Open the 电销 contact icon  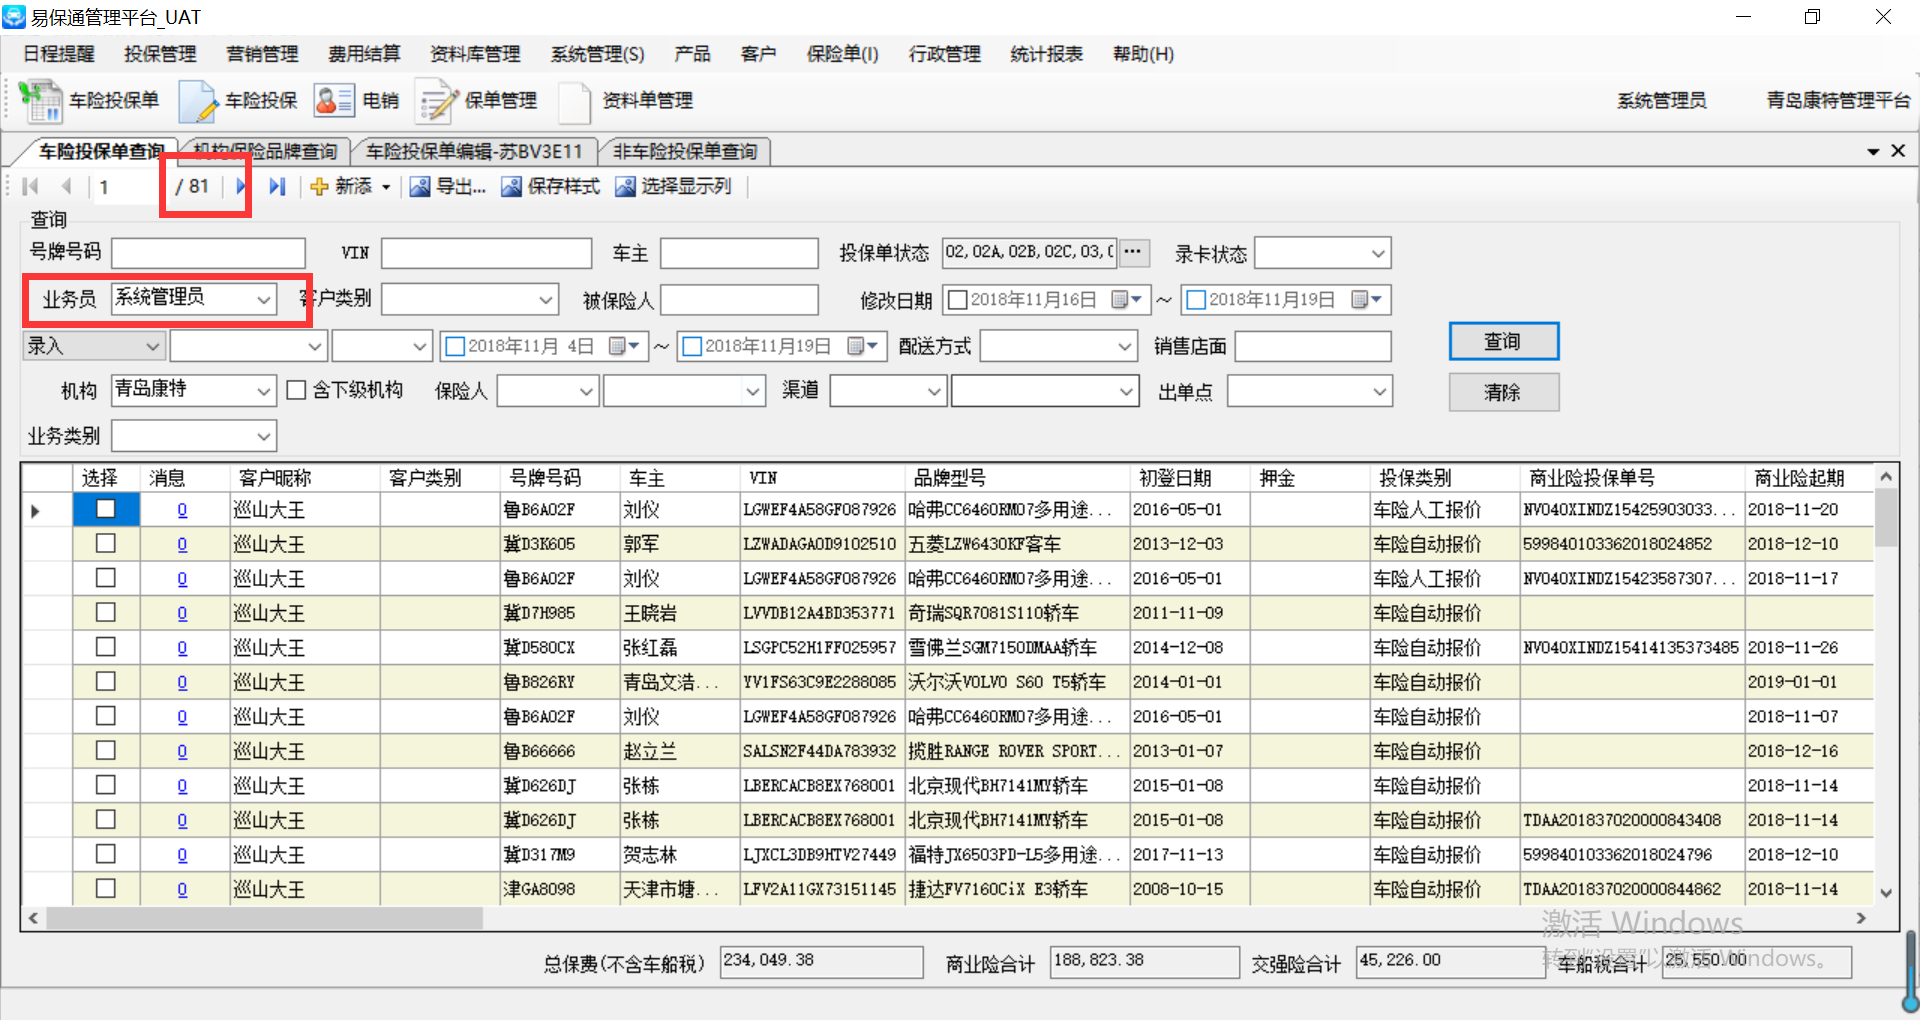click(333, 101)
